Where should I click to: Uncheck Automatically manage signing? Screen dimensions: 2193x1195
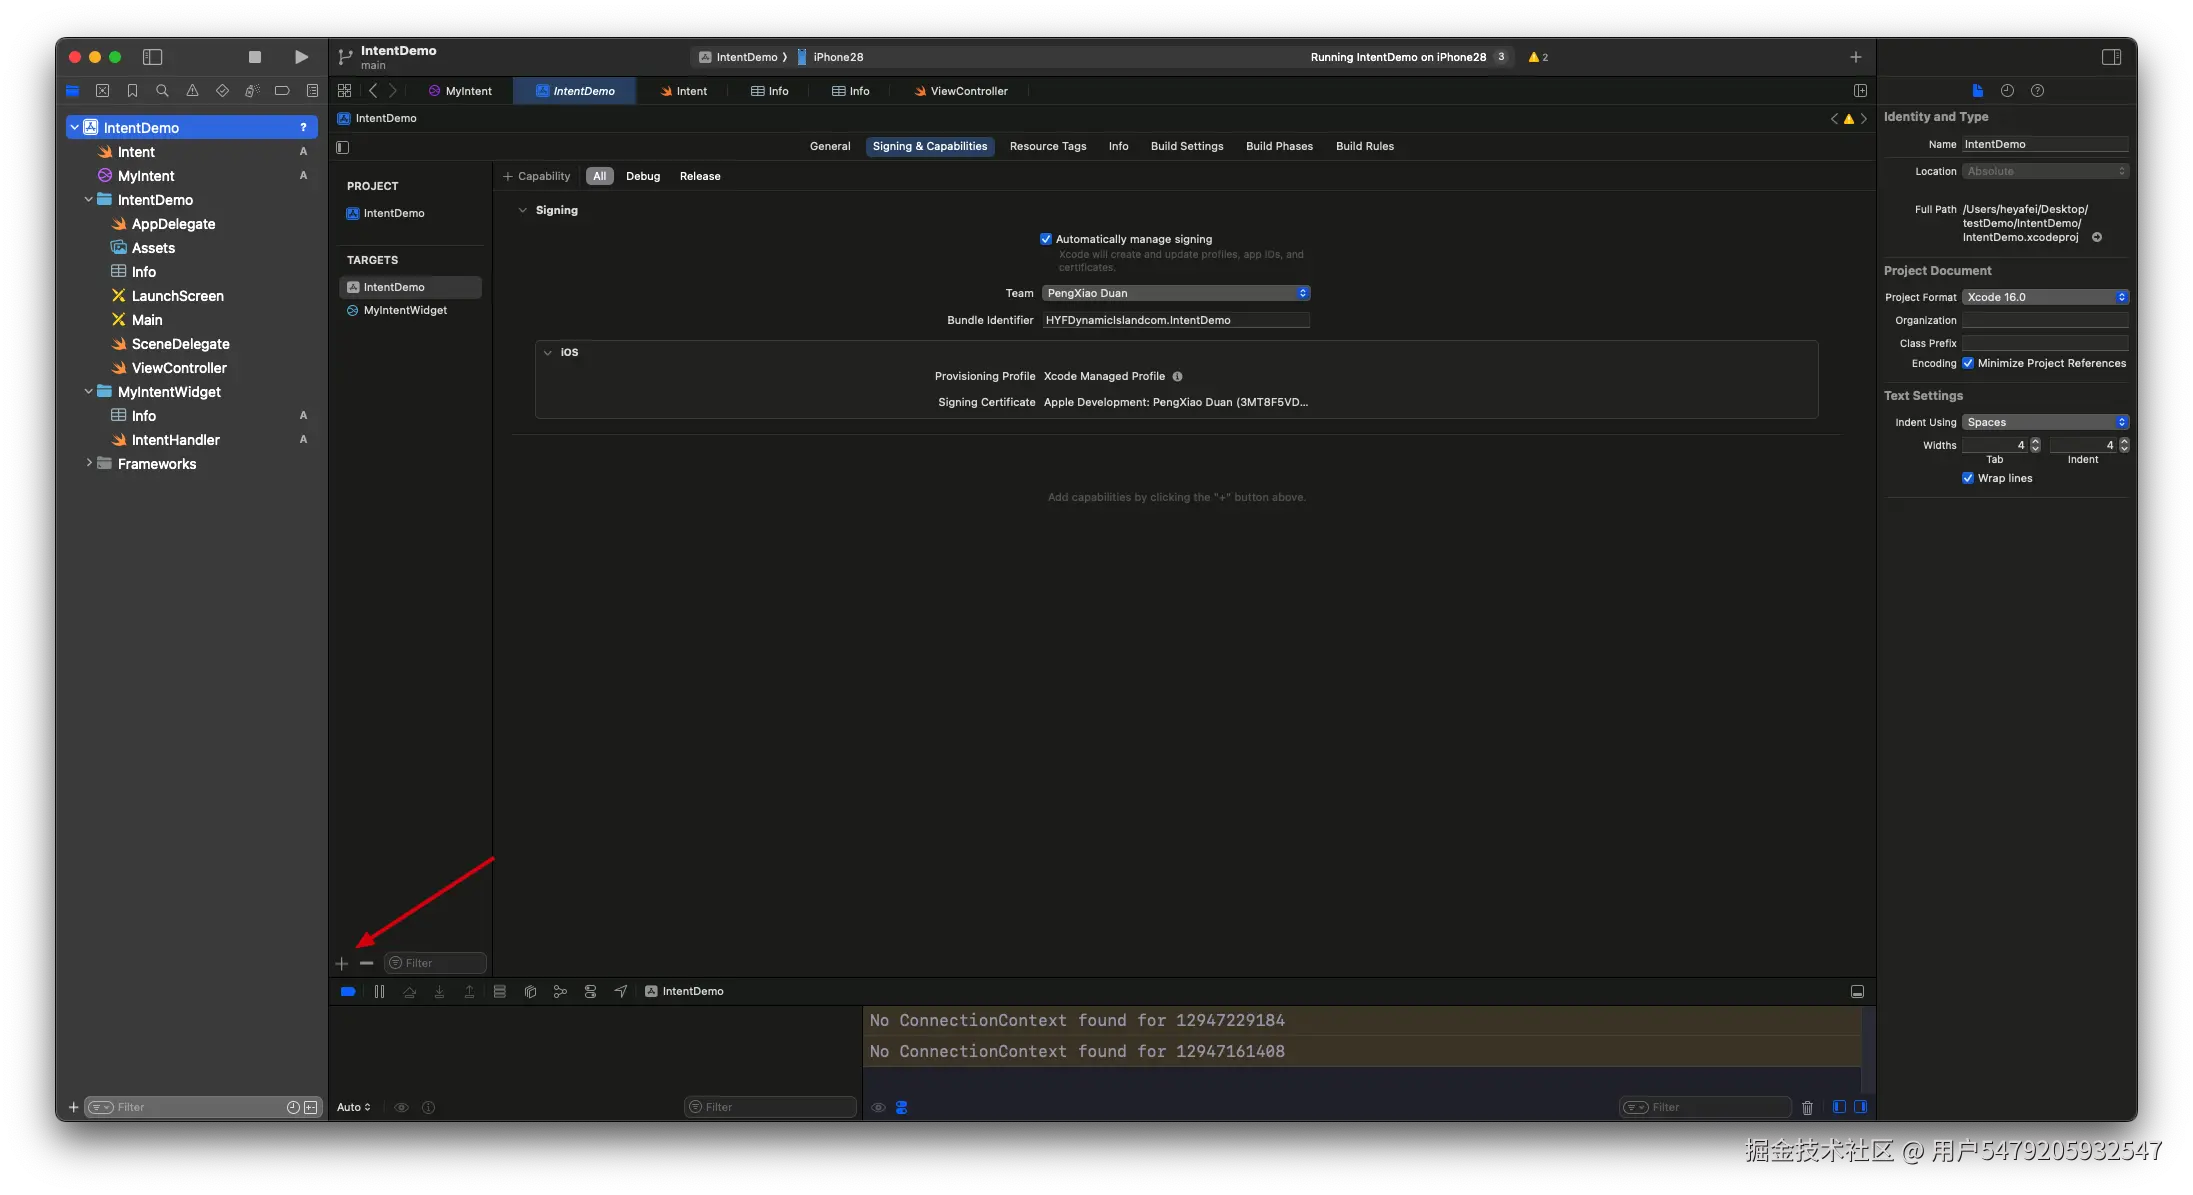click(x=1046, y=239)
